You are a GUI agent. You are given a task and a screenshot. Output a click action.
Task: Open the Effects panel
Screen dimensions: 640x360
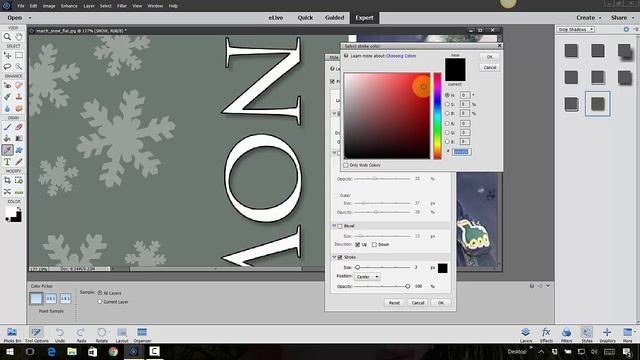[x=546, y=335]
